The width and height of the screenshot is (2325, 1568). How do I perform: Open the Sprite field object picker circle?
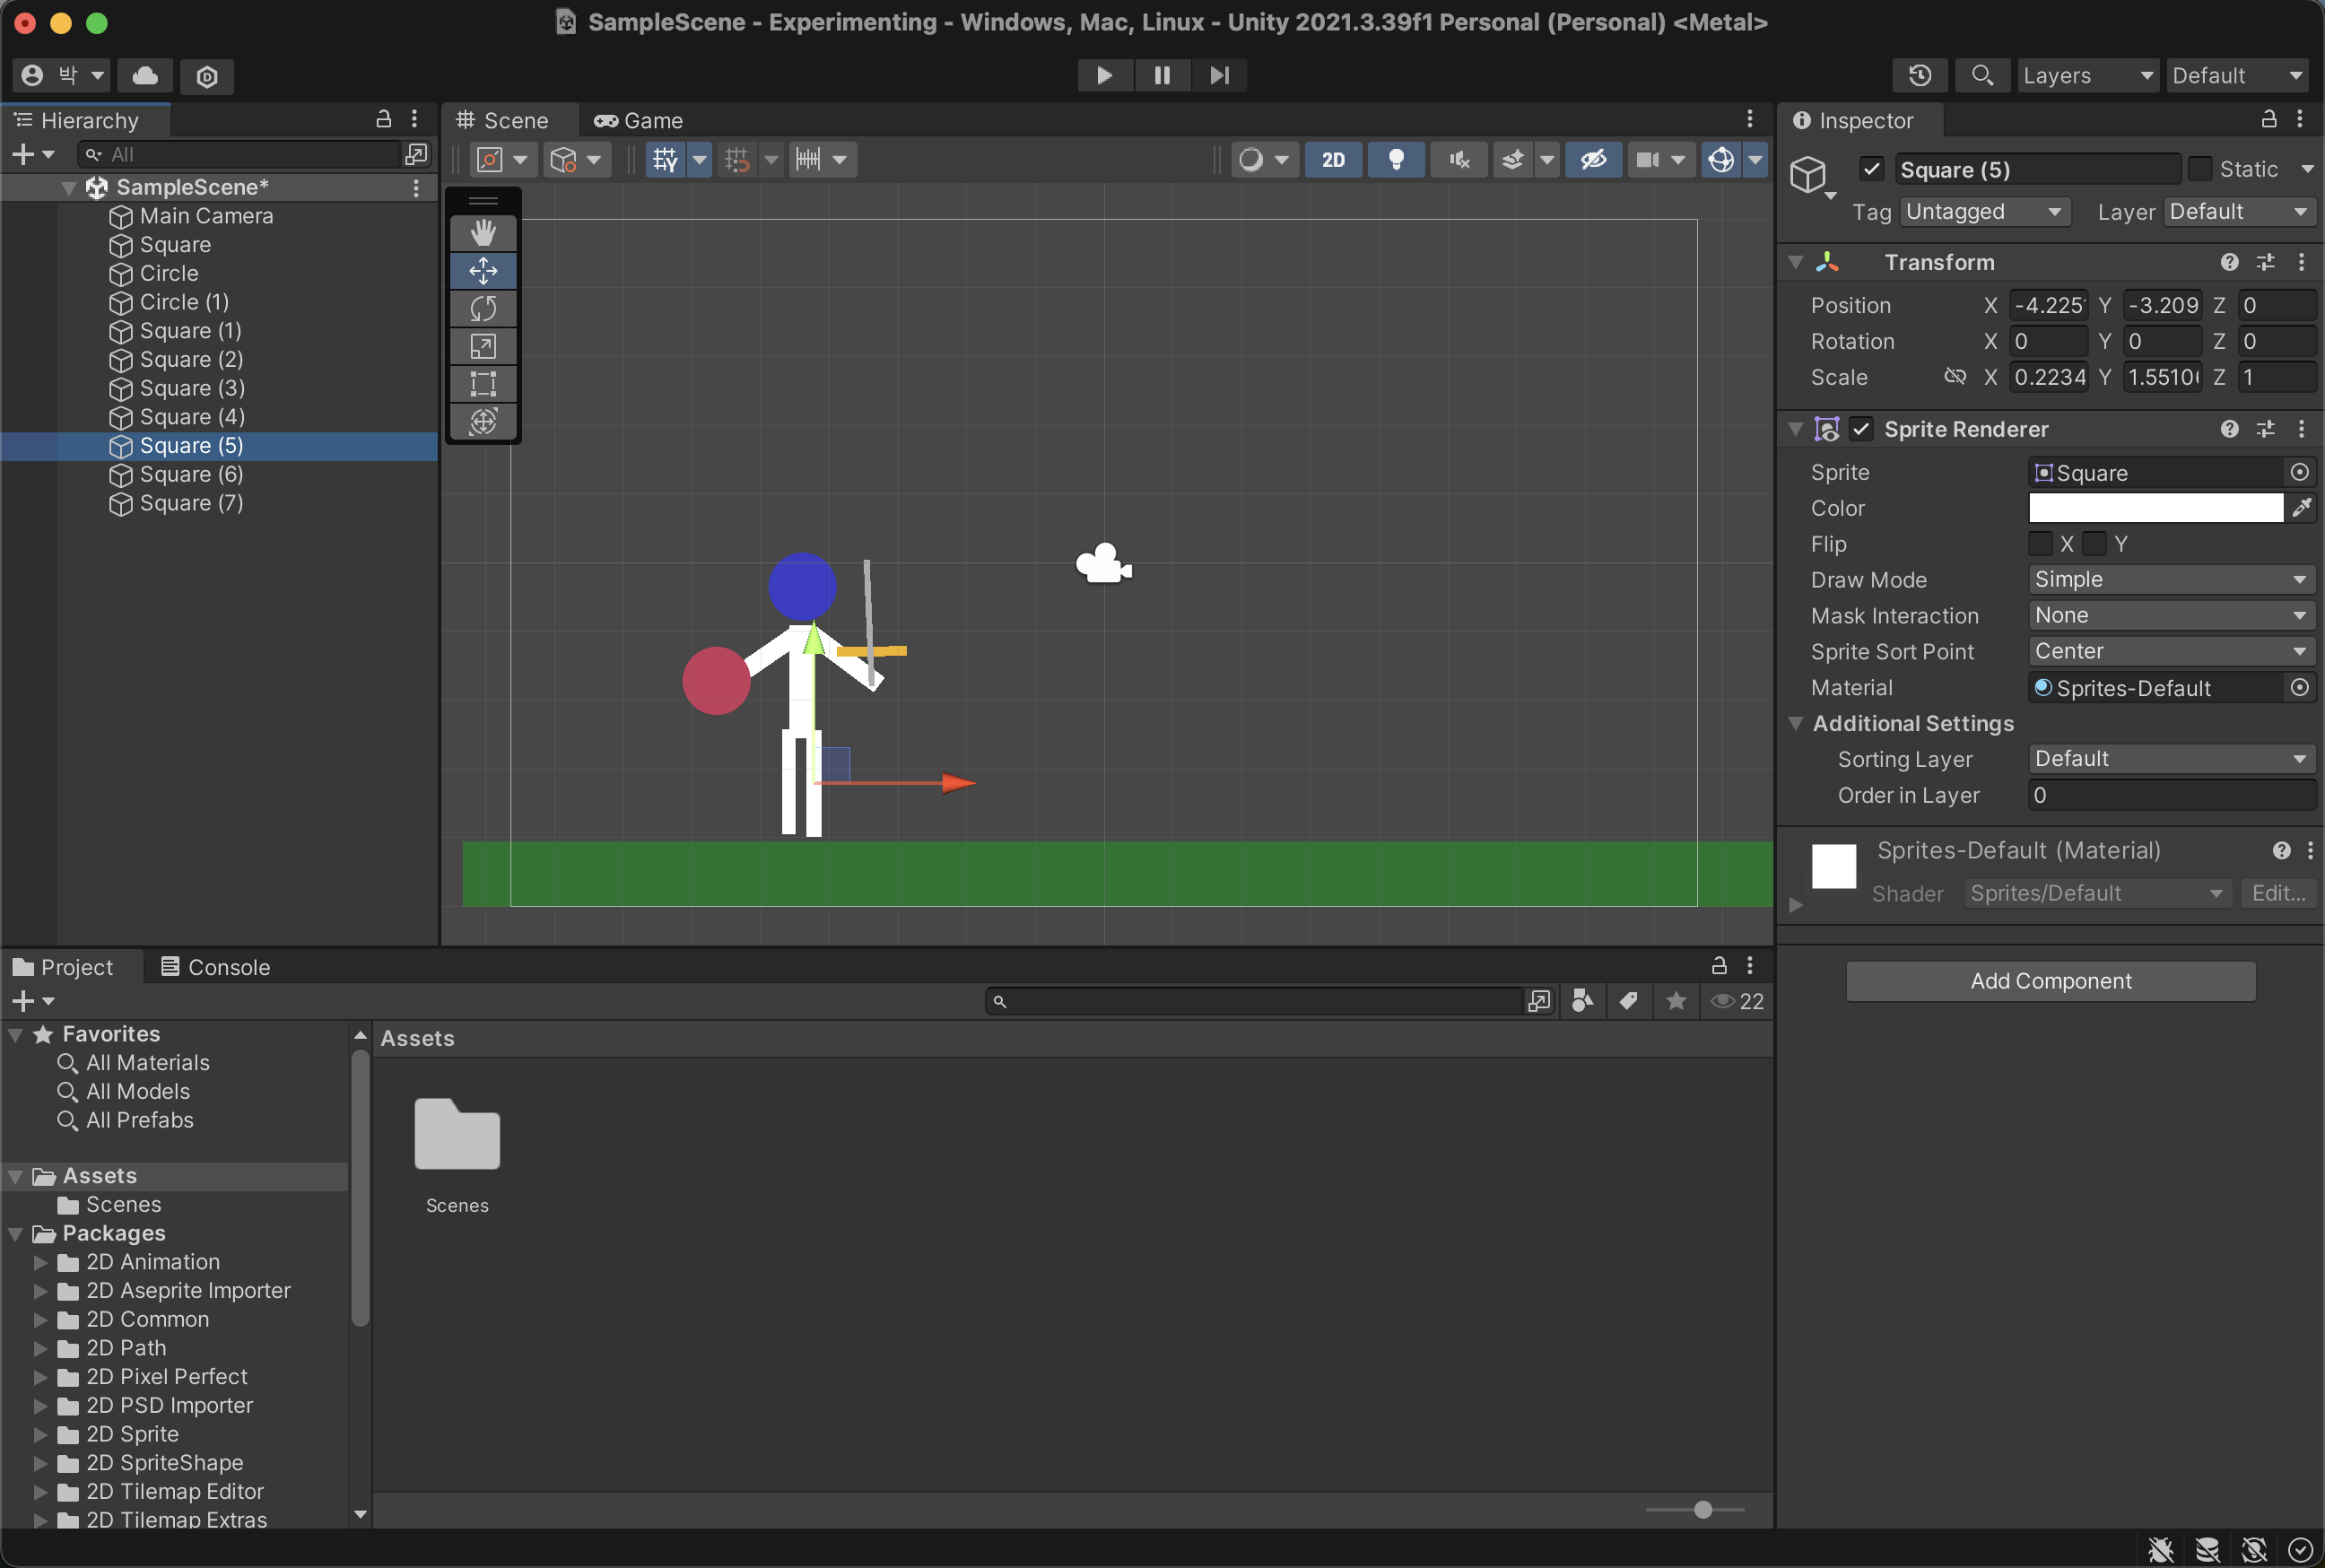click(x=2300, y=472)
